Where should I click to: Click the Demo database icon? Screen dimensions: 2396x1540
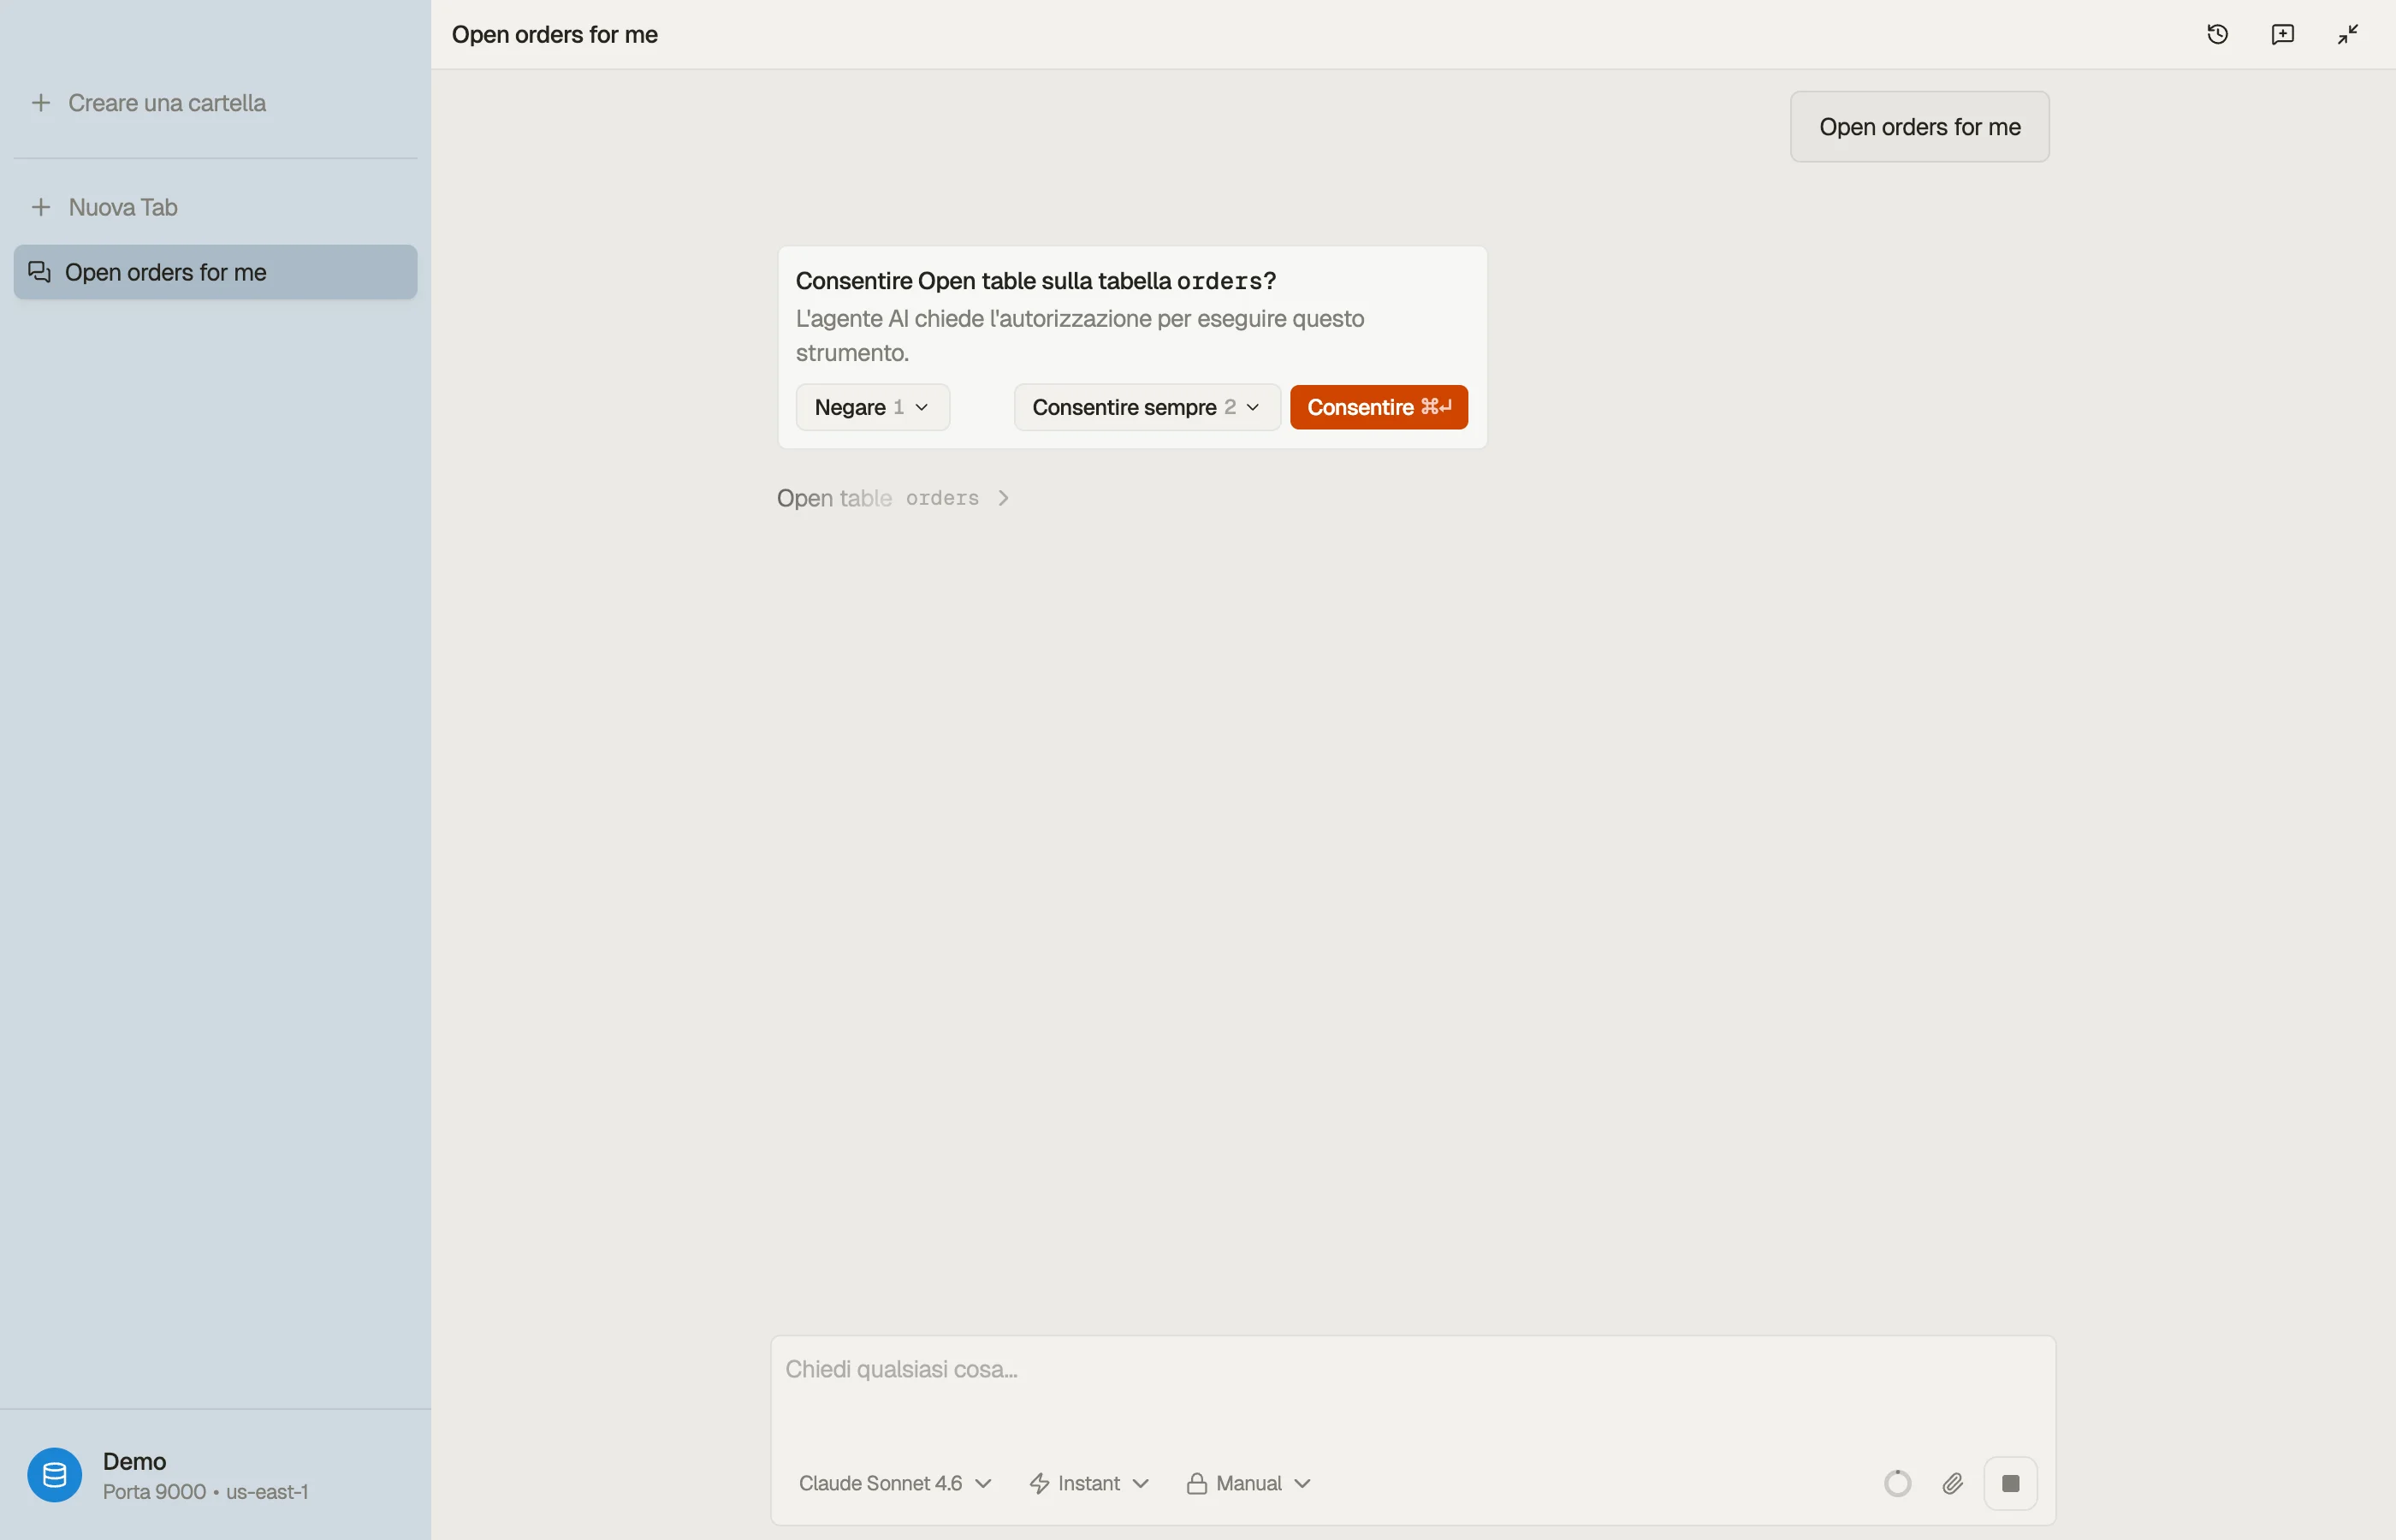click(x=55, y=1475)
